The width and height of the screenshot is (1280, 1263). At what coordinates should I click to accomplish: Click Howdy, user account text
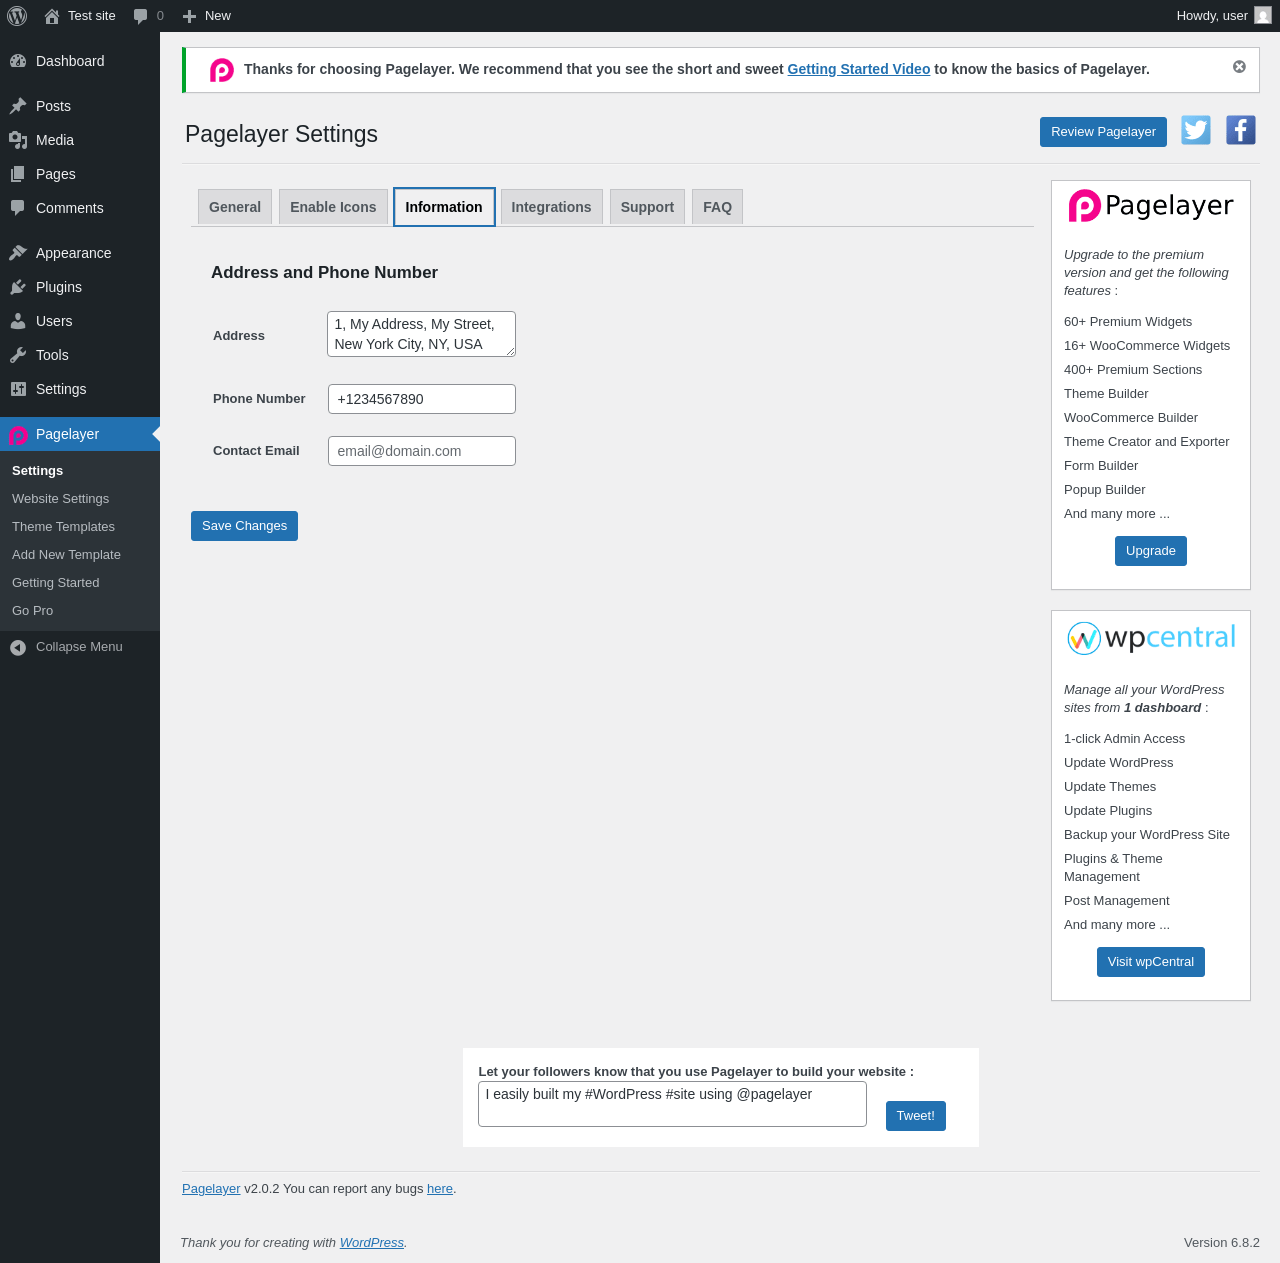(1212, 16)
